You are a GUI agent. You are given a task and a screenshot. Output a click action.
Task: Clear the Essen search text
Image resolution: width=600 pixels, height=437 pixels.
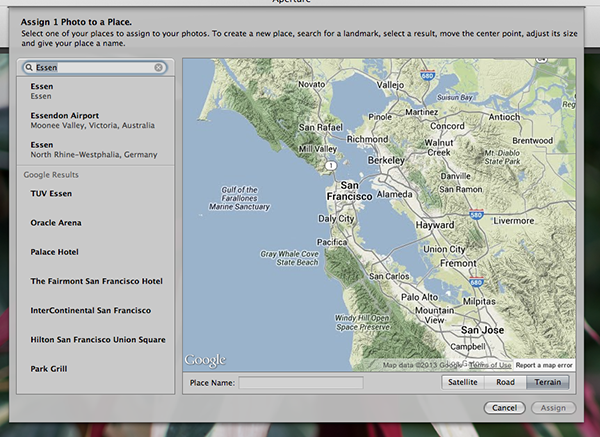pyautogui.click(x=158, y=68)
